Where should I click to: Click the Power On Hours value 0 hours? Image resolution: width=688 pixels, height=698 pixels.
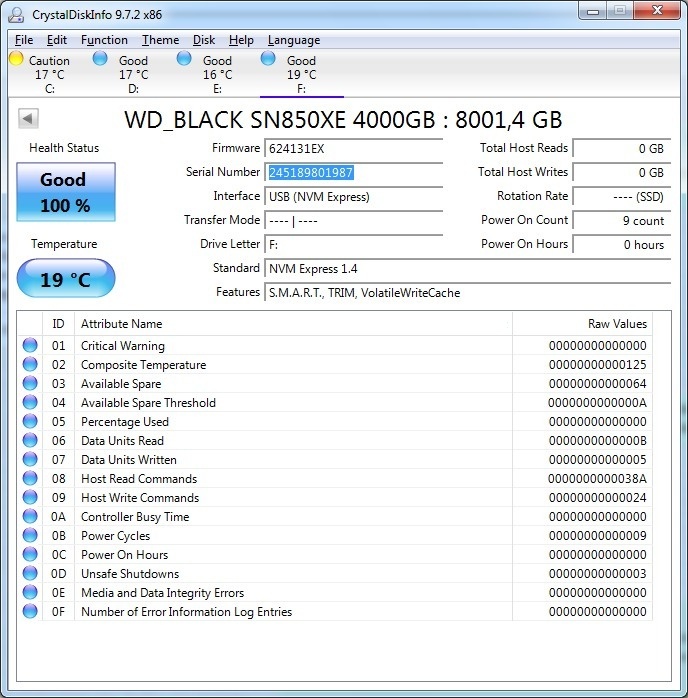click(x=622, y=244)
